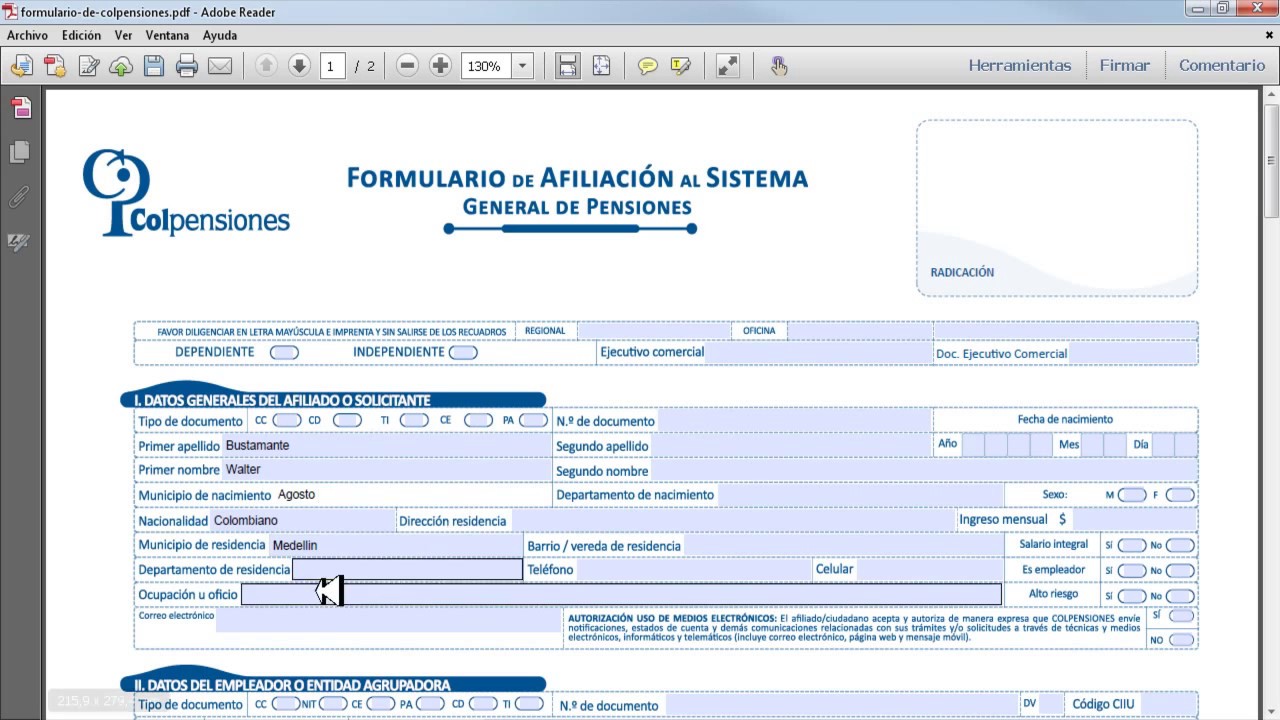
Task: Open the page thumbnails panel in the sidebar
Action: point(20,108)
